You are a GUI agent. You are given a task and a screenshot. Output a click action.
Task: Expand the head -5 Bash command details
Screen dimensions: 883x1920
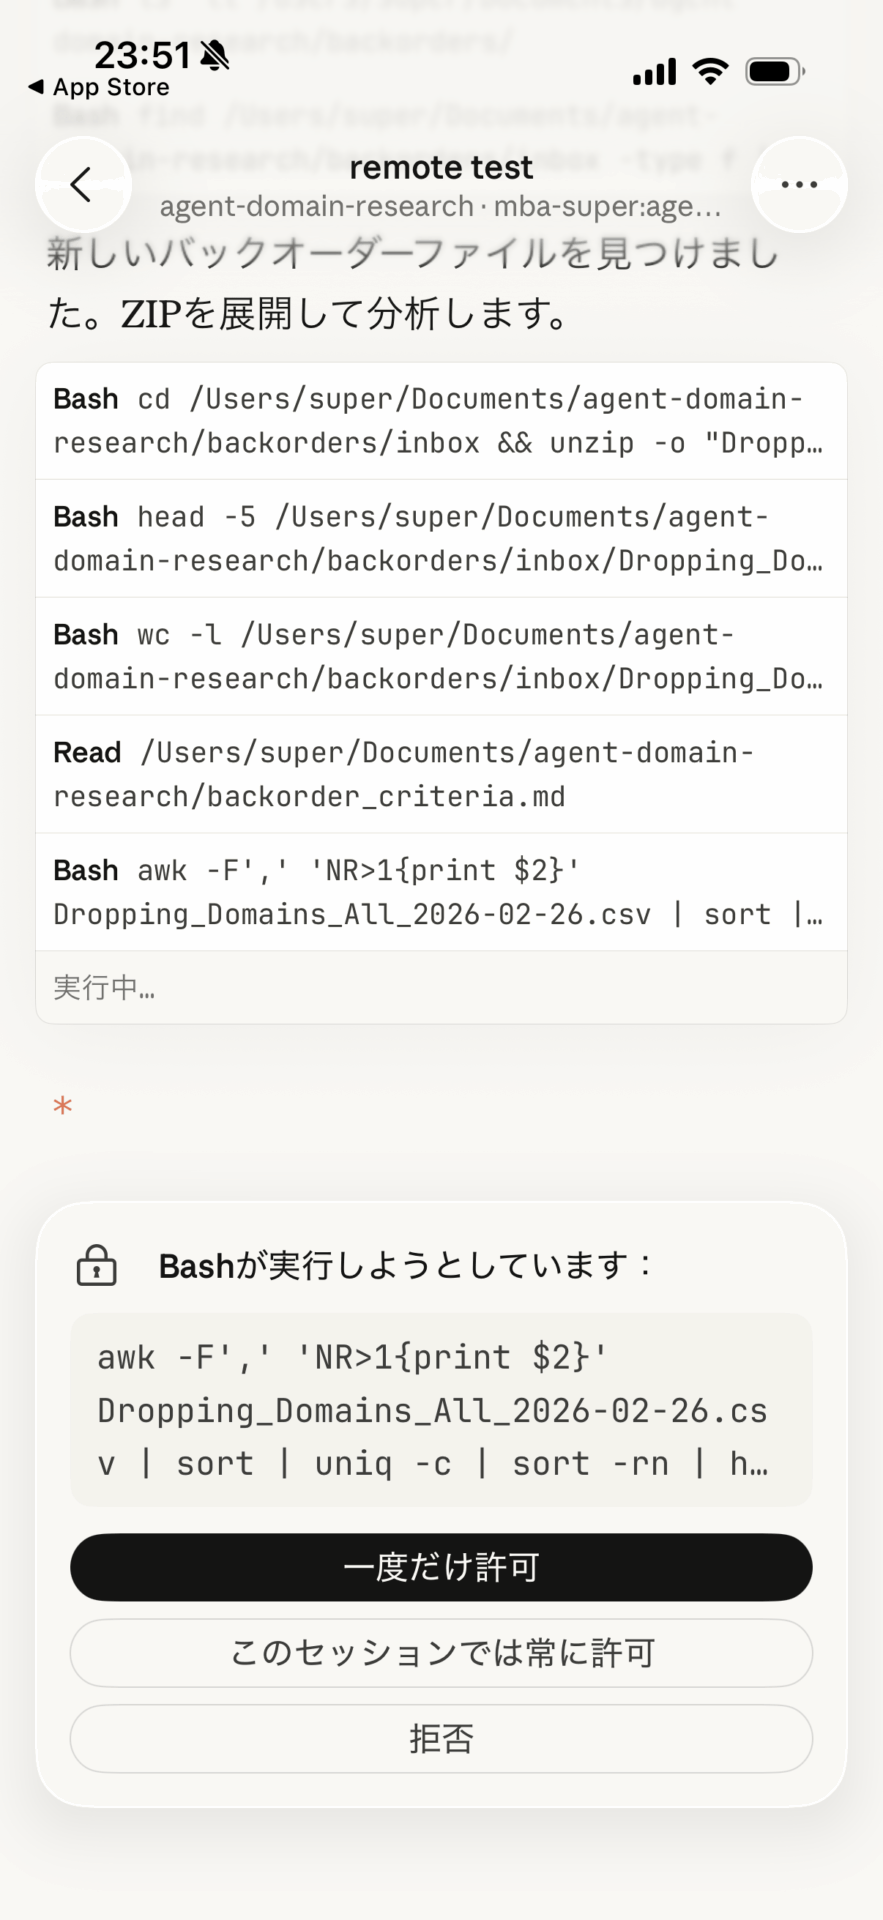point(441,538)
